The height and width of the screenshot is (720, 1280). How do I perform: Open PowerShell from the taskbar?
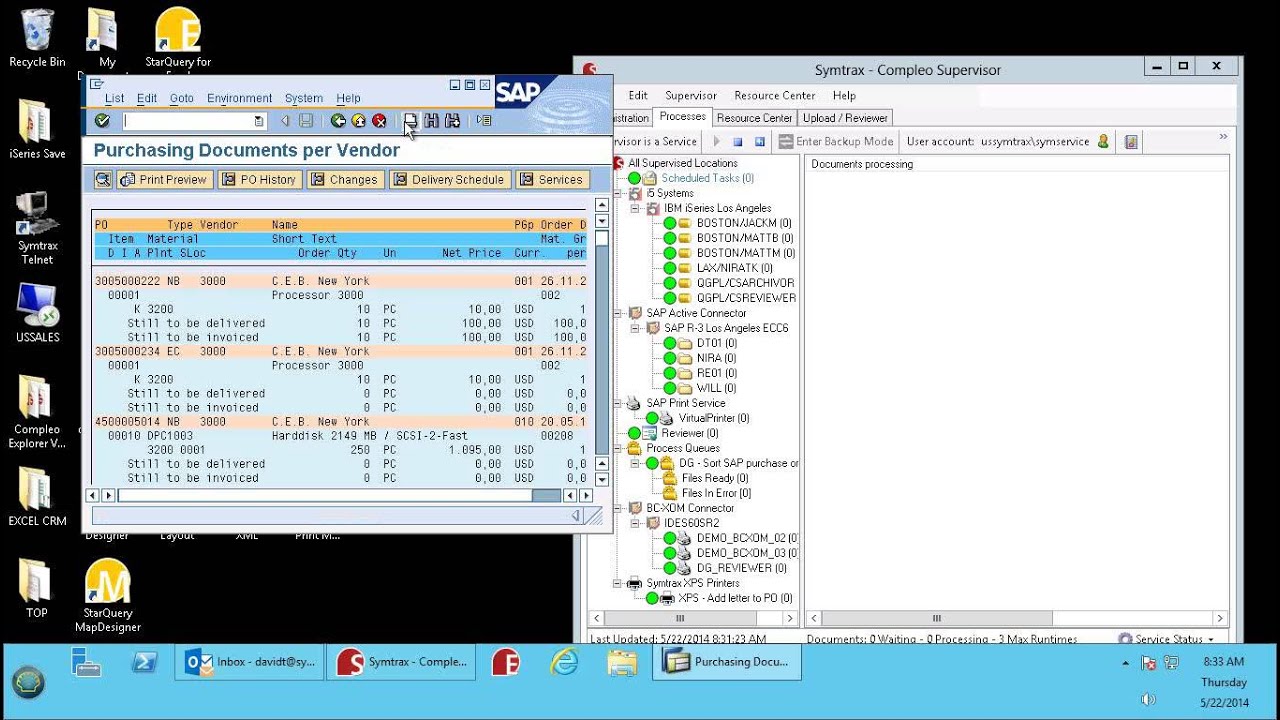(145, 662)
